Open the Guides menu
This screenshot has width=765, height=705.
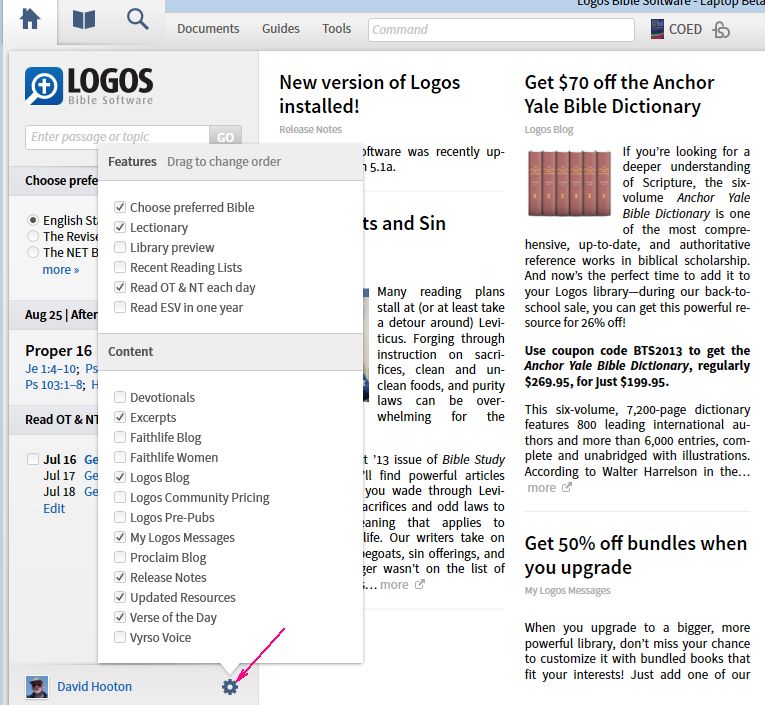(281, 29)
